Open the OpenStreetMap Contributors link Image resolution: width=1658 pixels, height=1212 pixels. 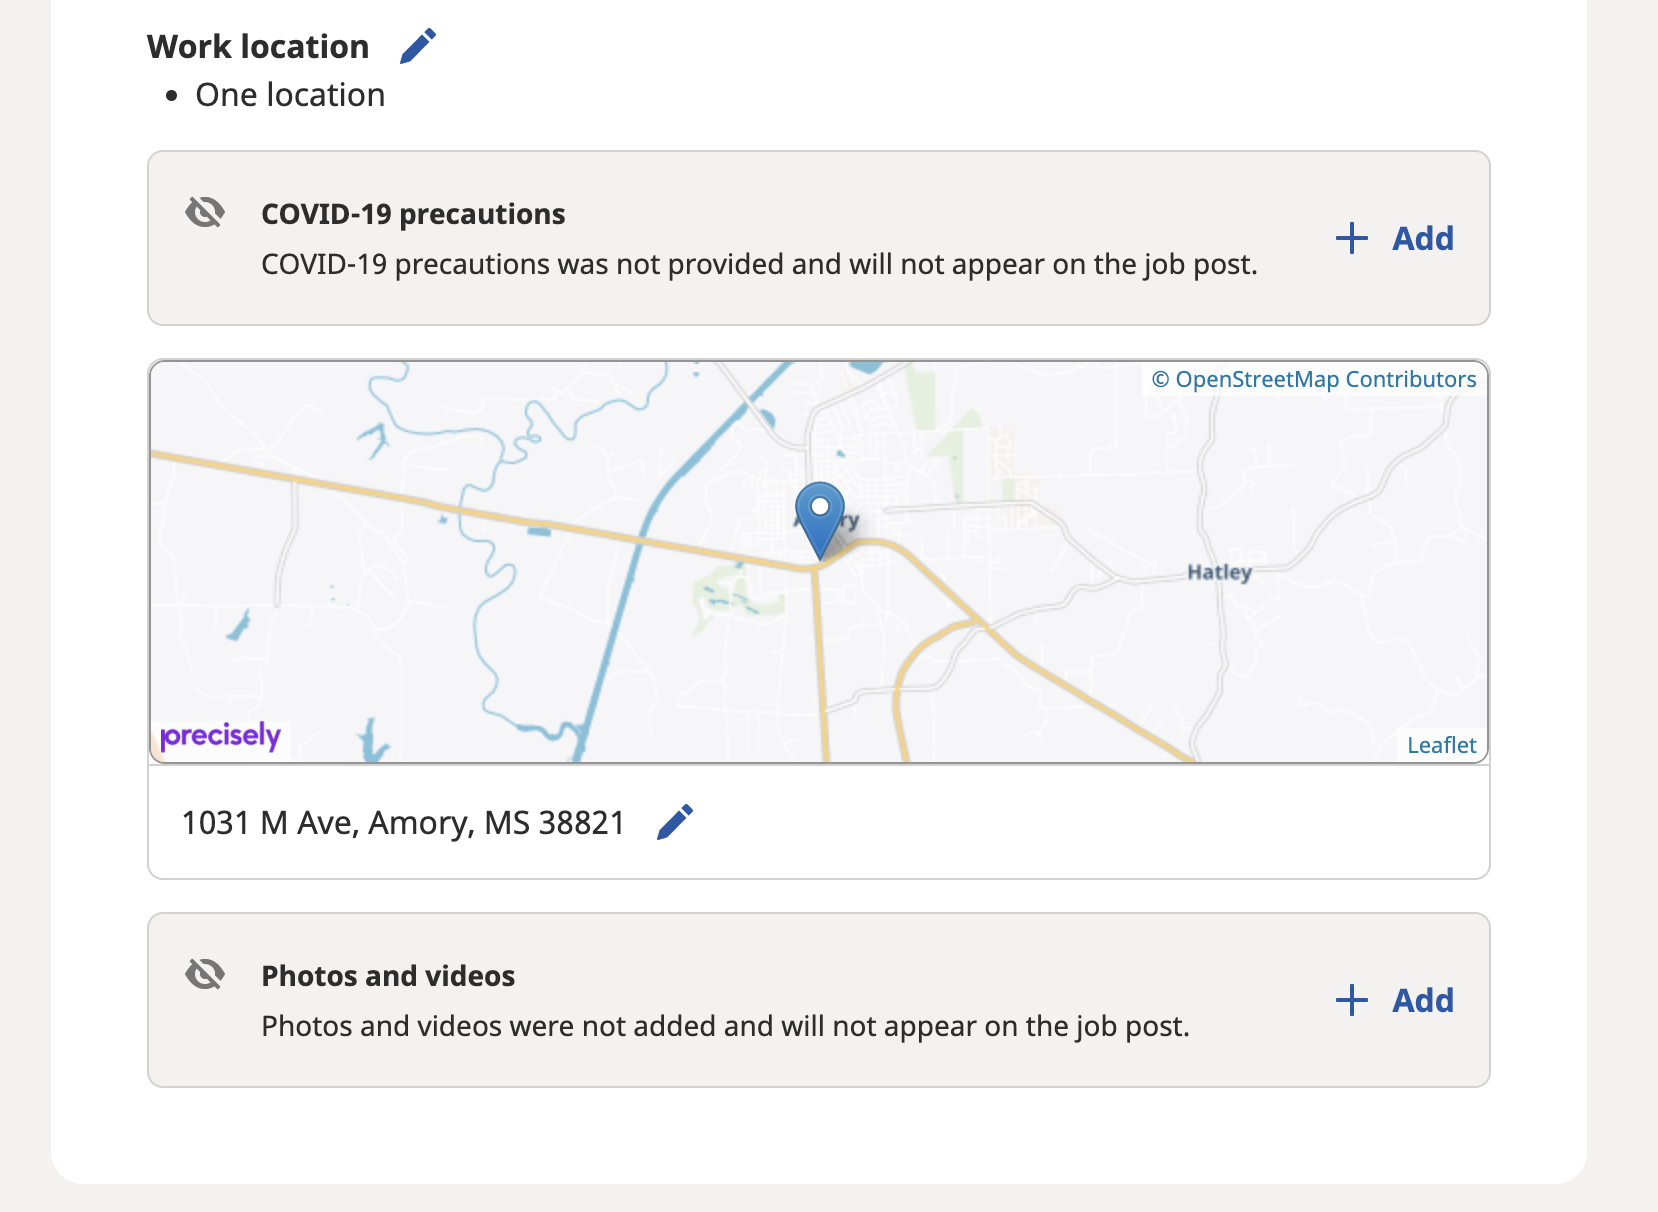(x=1314, y=379)
